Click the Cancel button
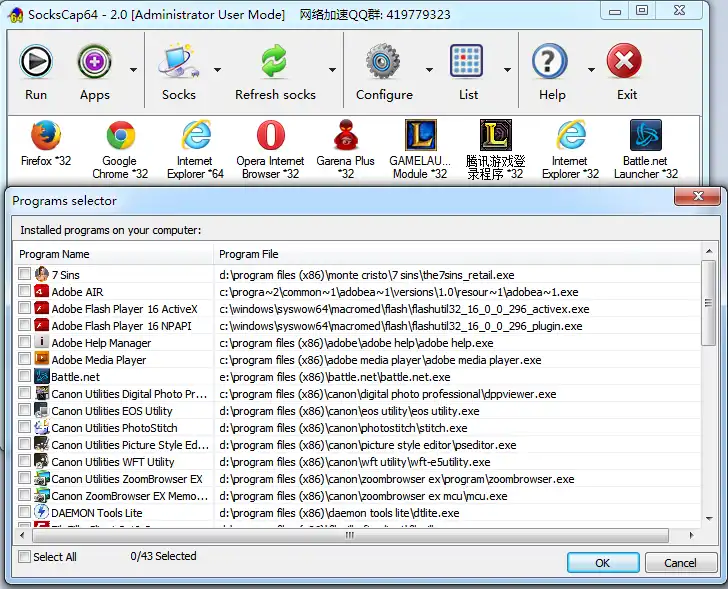 [x=680, y=563]
